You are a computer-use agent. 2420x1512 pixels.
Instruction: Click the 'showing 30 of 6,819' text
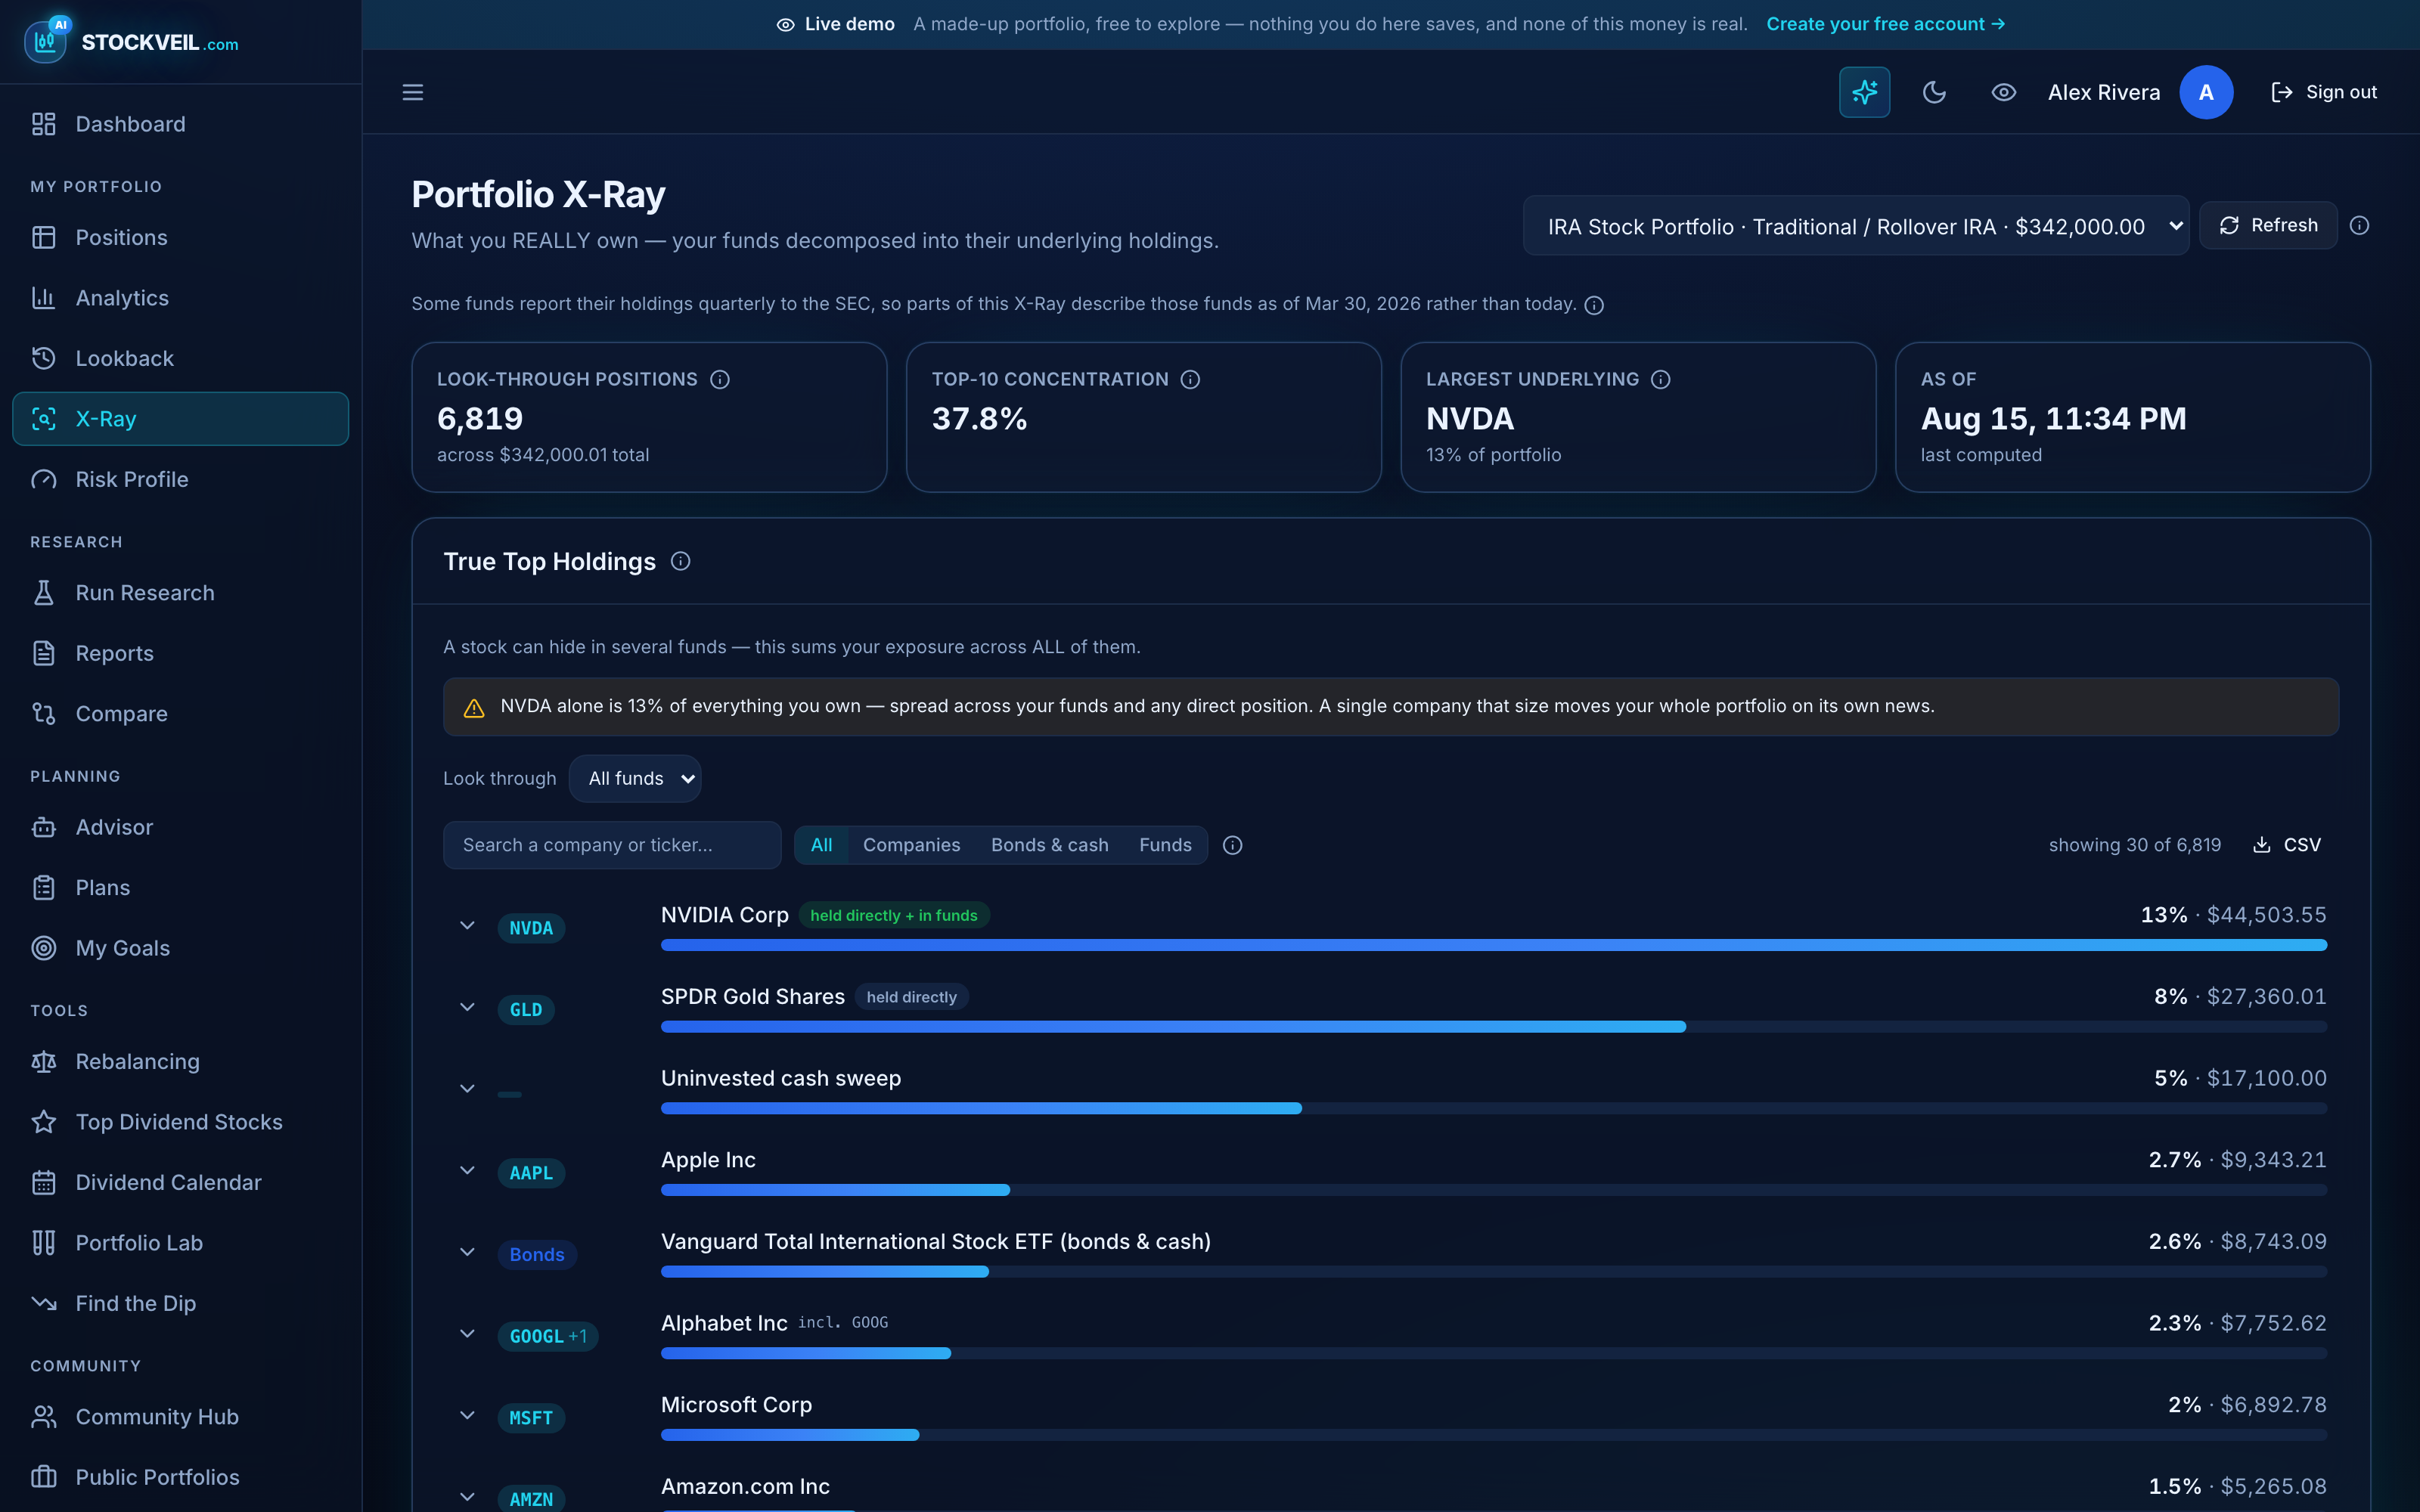pyautogui.click(x=2134, y=845)
